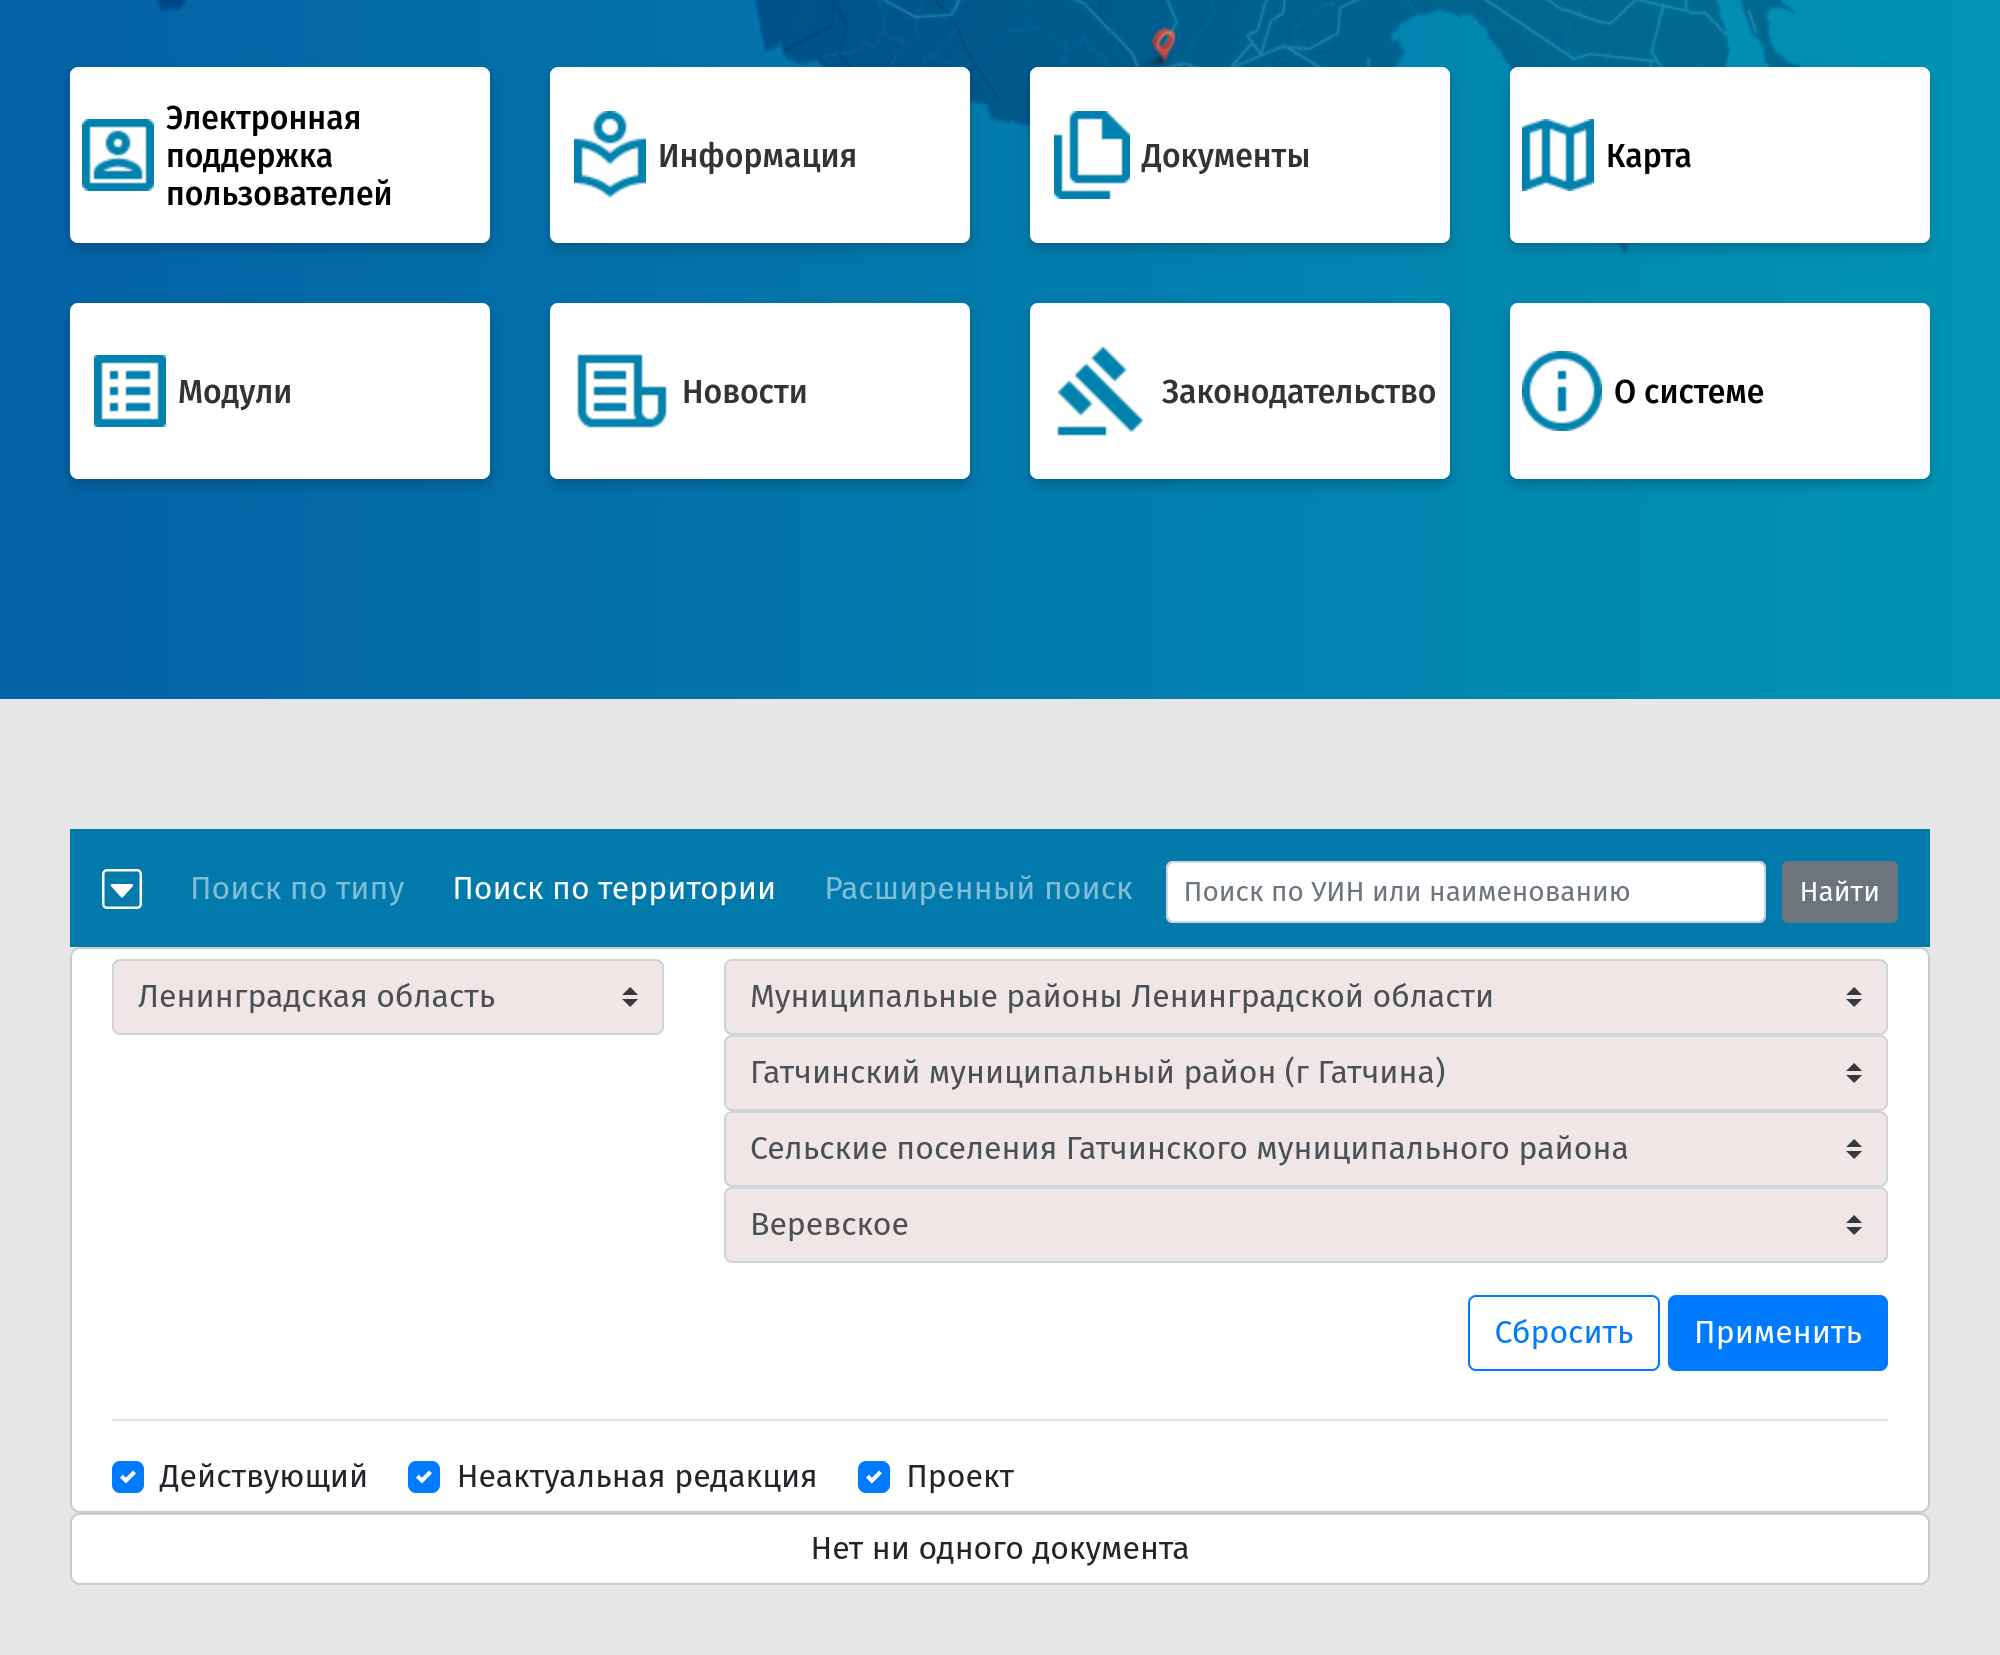
Task: Open the Модули tile label
Action: 235,392
